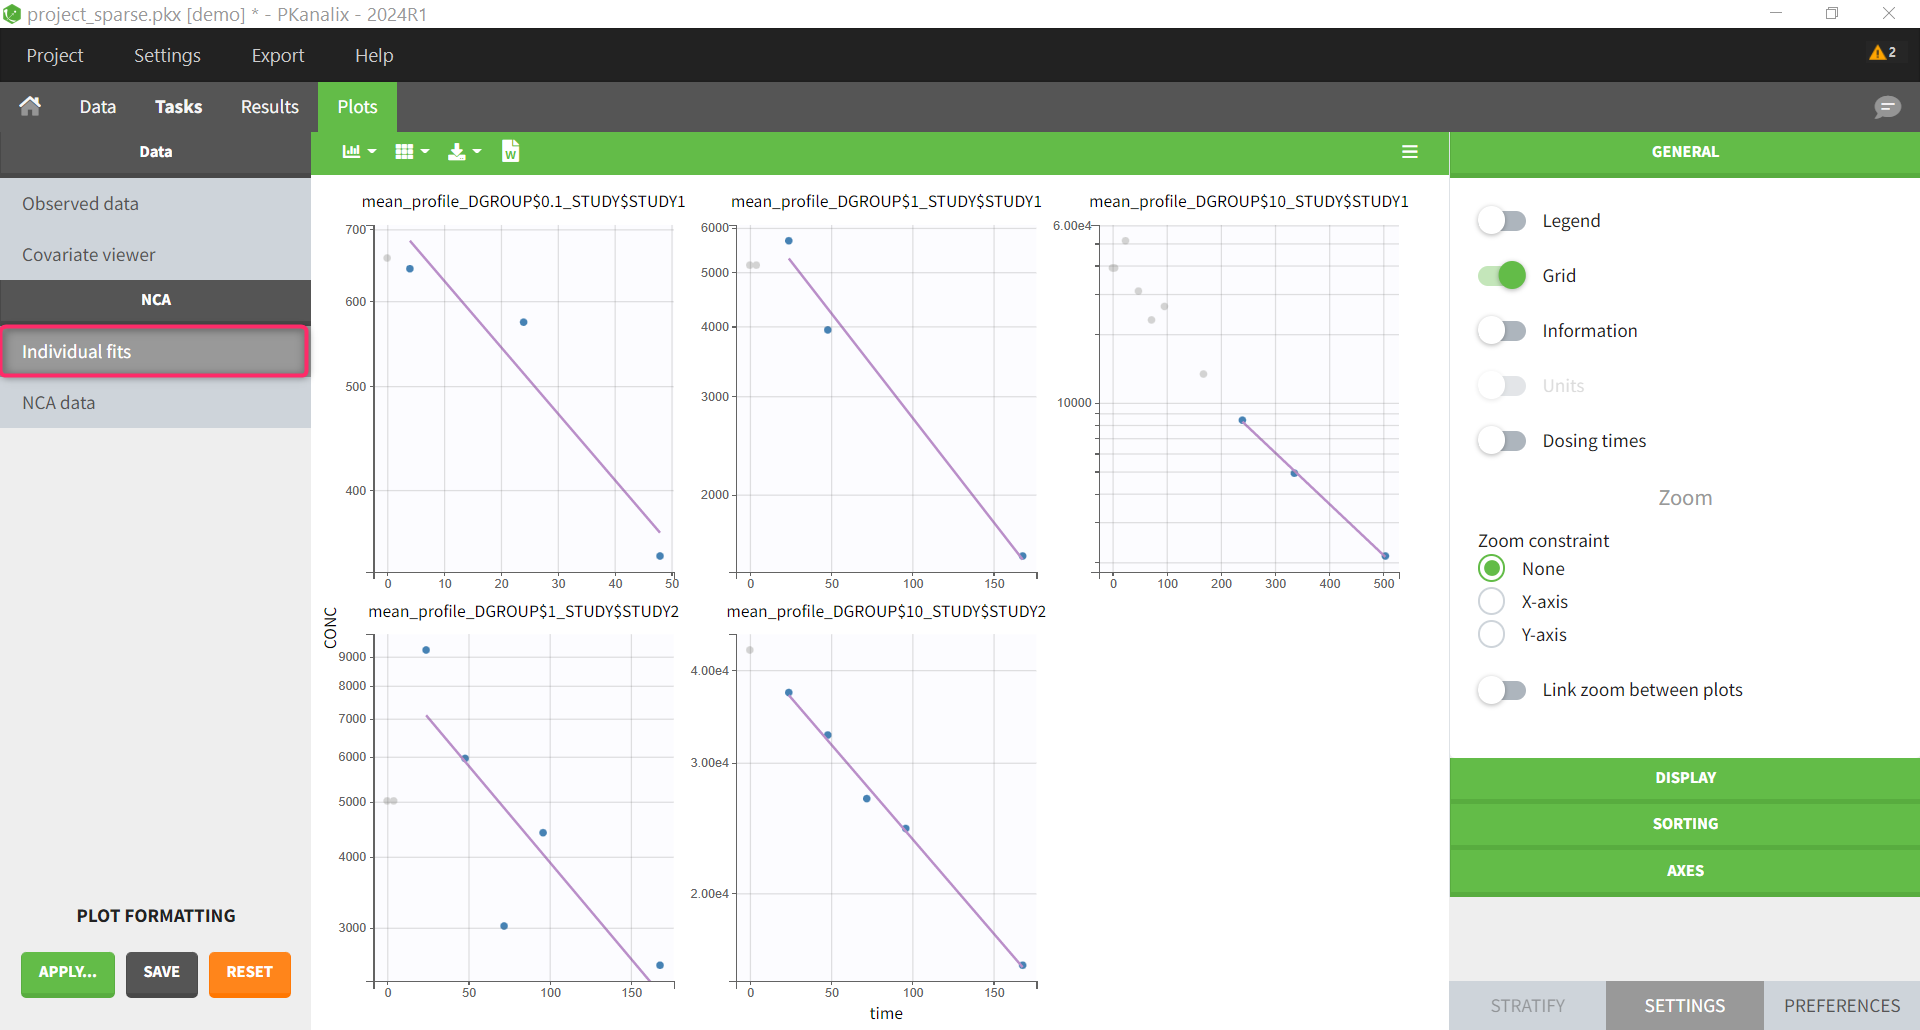The width and height of the screenshot is (1920, 1030).
Task: Expand the SORTING section
Action: 1684,824
